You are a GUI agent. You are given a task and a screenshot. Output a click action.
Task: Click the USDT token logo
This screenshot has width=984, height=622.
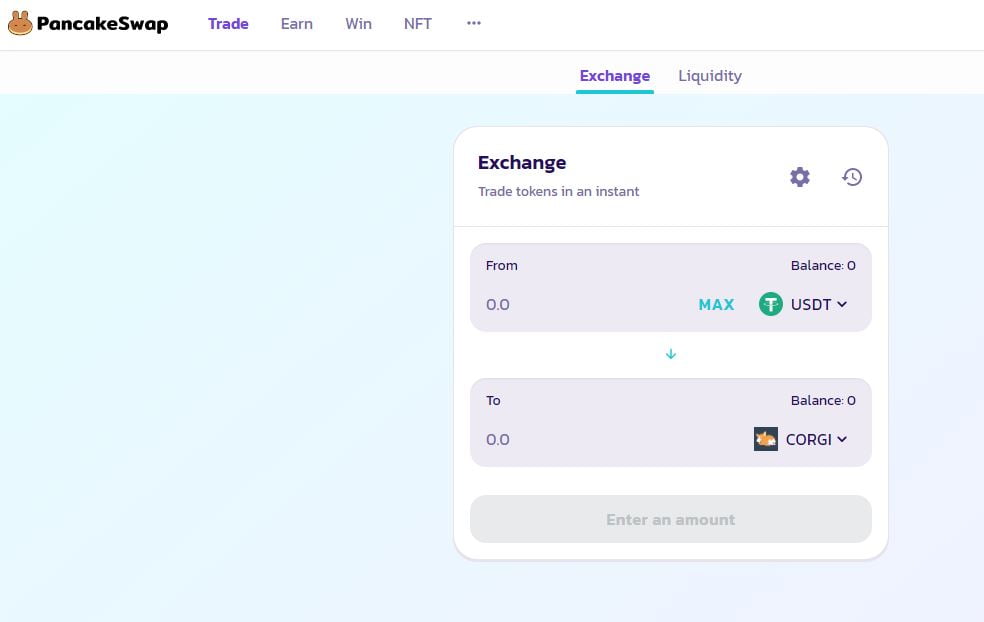(x=770, y=304)
